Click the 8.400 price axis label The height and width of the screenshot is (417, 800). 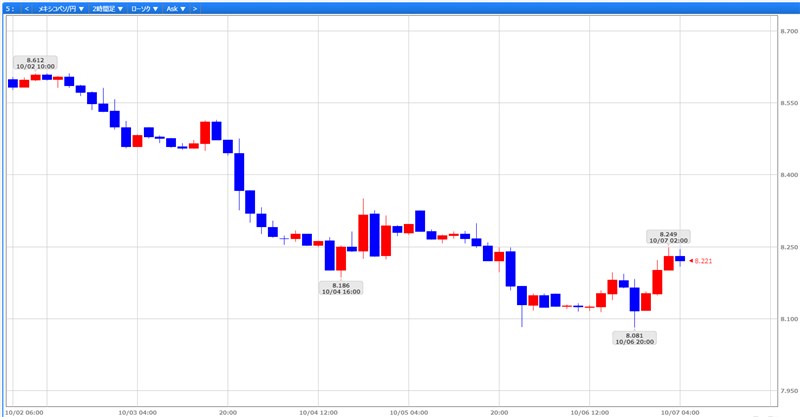click(x=787, y=175)
